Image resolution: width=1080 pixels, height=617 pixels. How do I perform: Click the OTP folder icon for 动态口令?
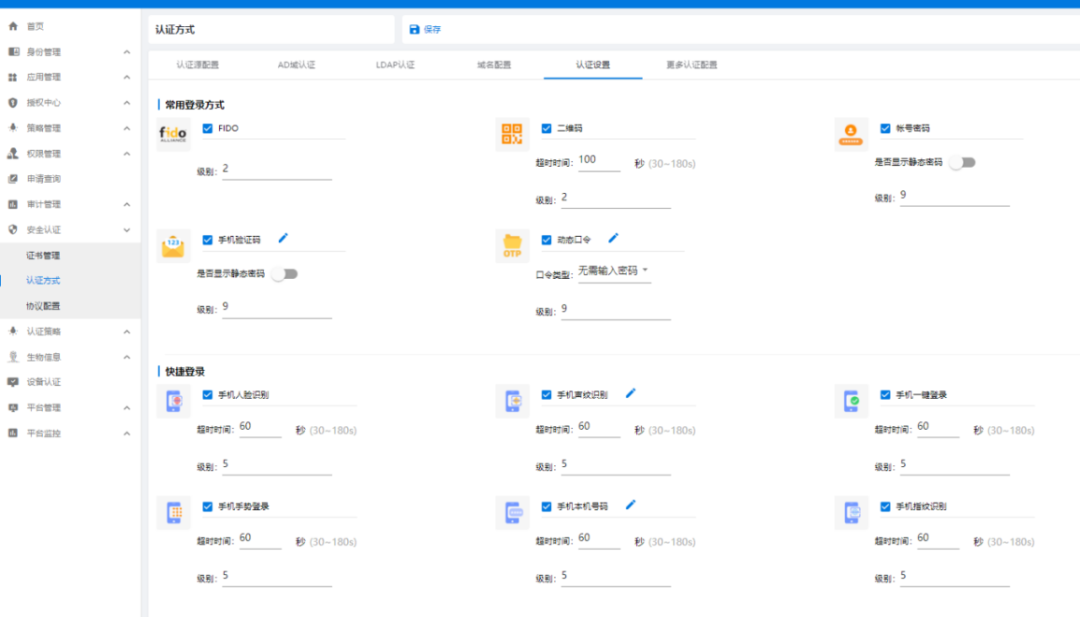[x=511, y=246]
